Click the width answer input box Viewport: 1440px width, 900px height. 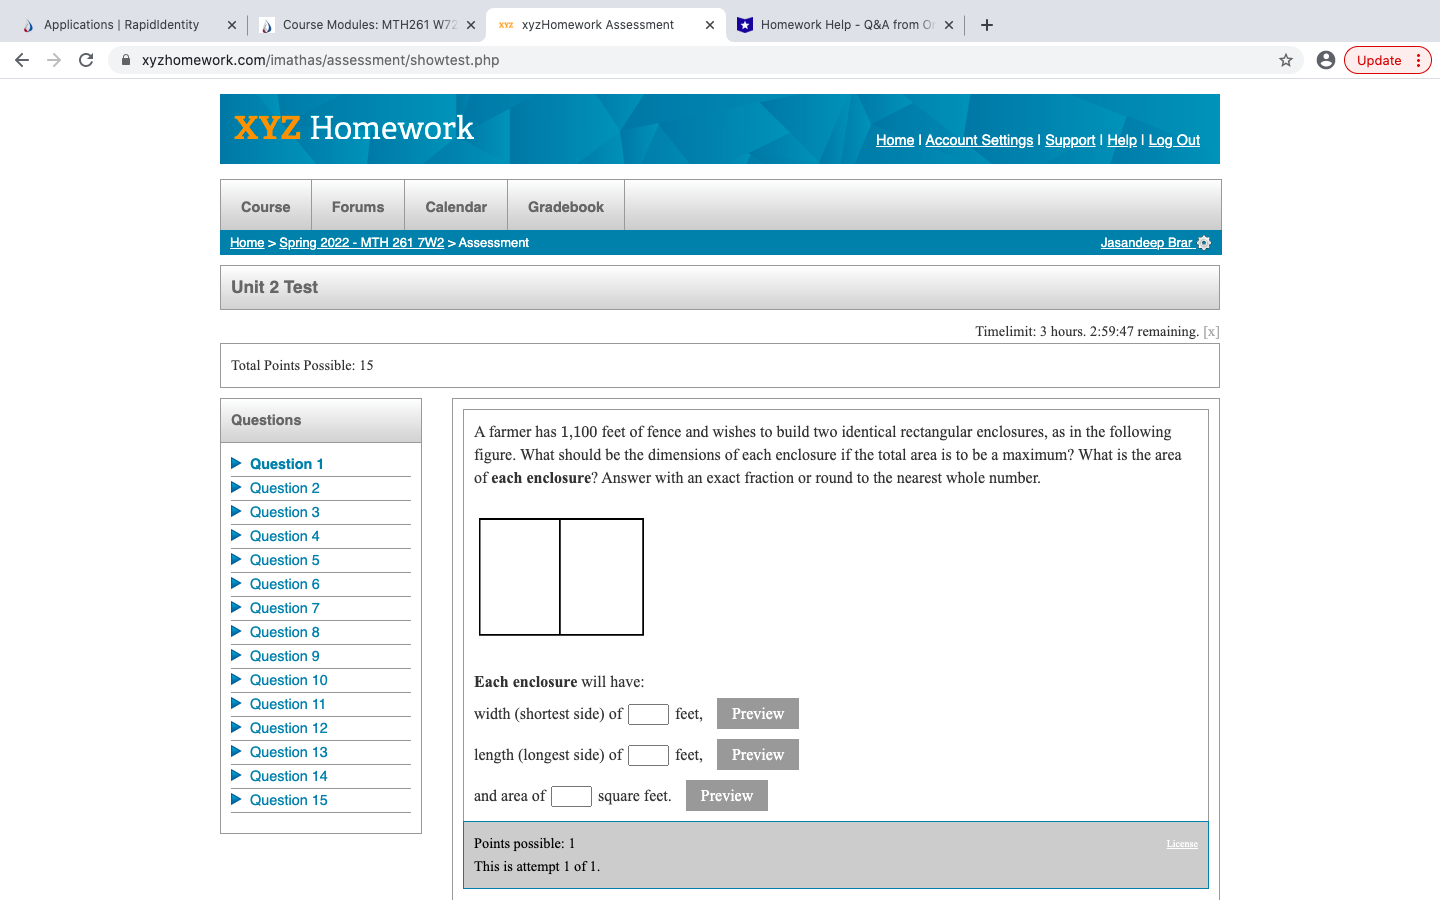648,713
